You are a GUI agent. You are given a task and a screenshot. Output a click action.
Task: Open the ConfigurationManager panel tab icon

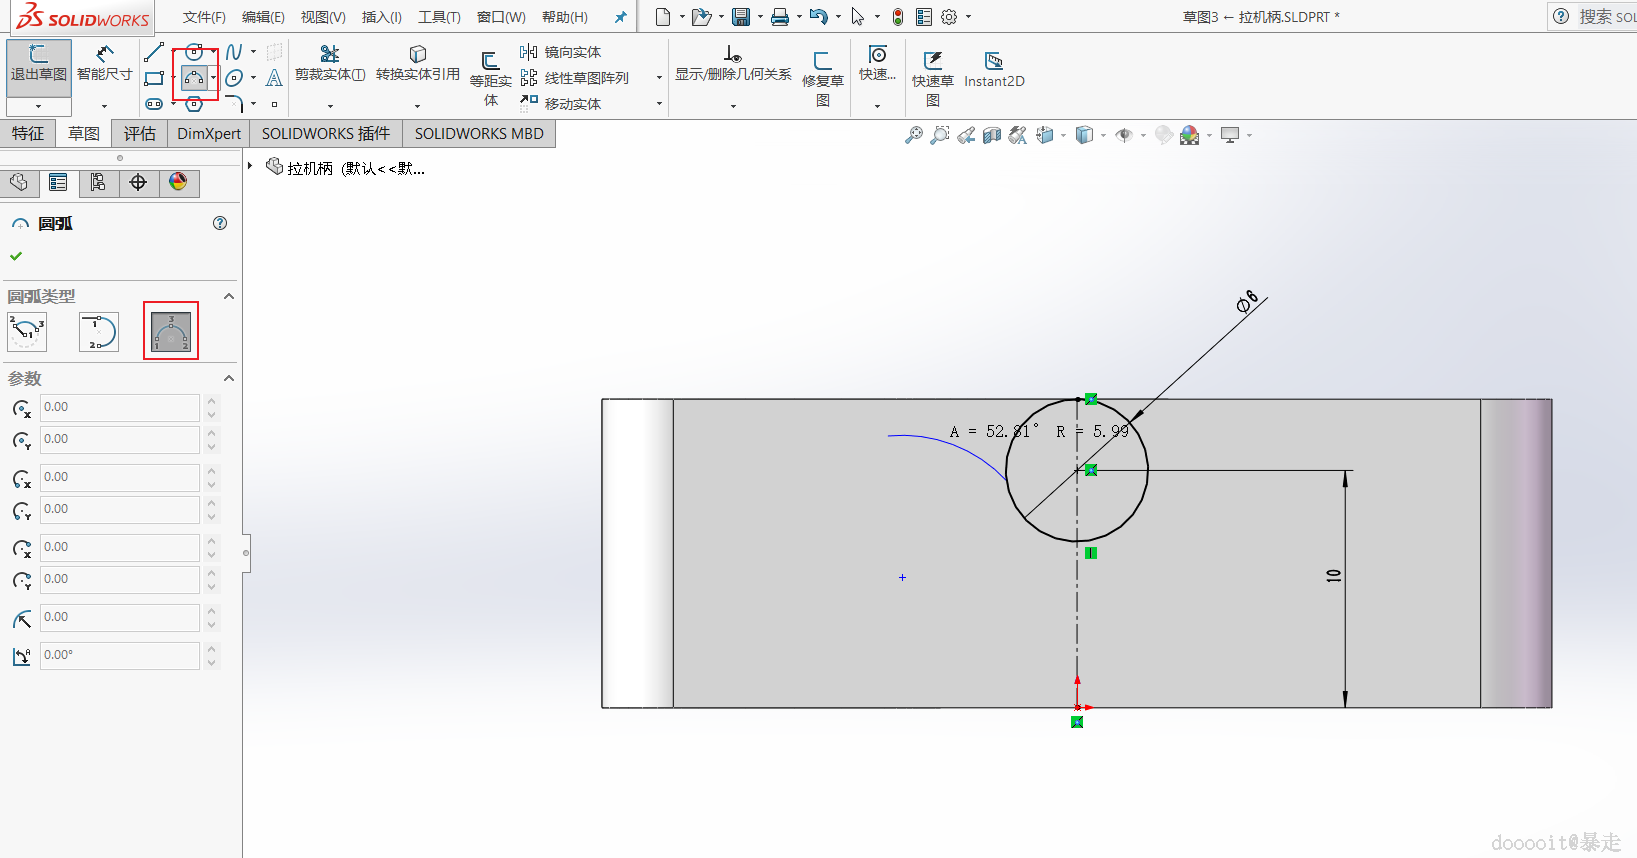point(98,182)
